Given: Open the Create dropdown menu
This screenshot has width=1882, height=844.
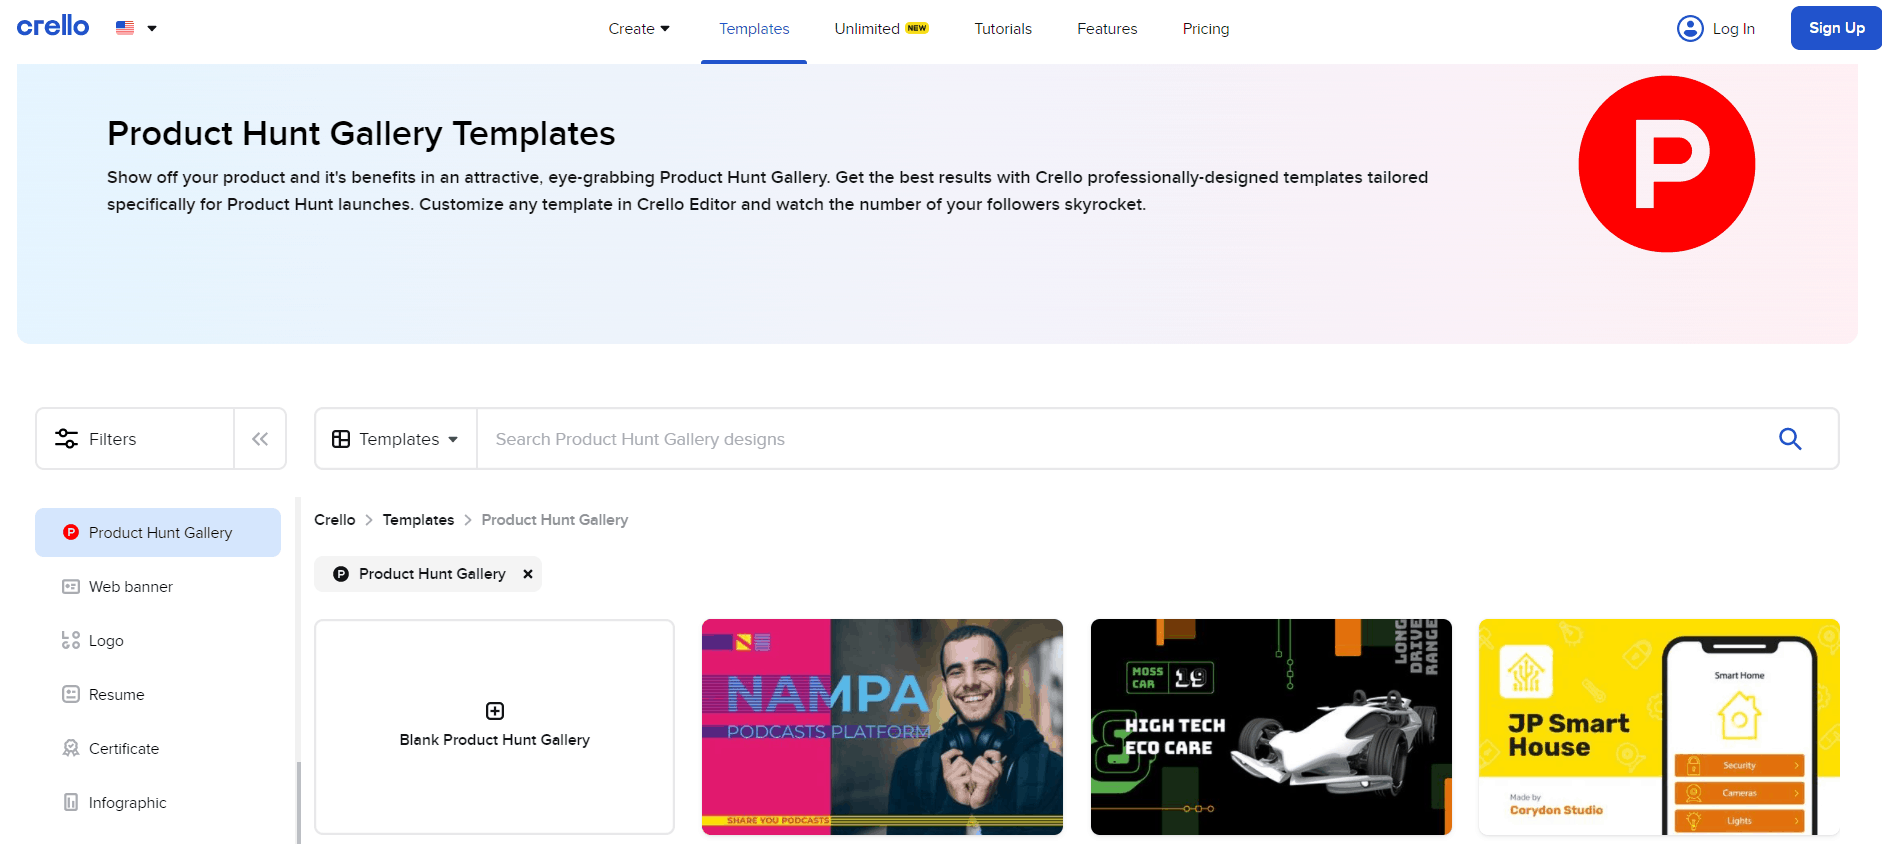Looking at the screenshot, I should point(639,29).
